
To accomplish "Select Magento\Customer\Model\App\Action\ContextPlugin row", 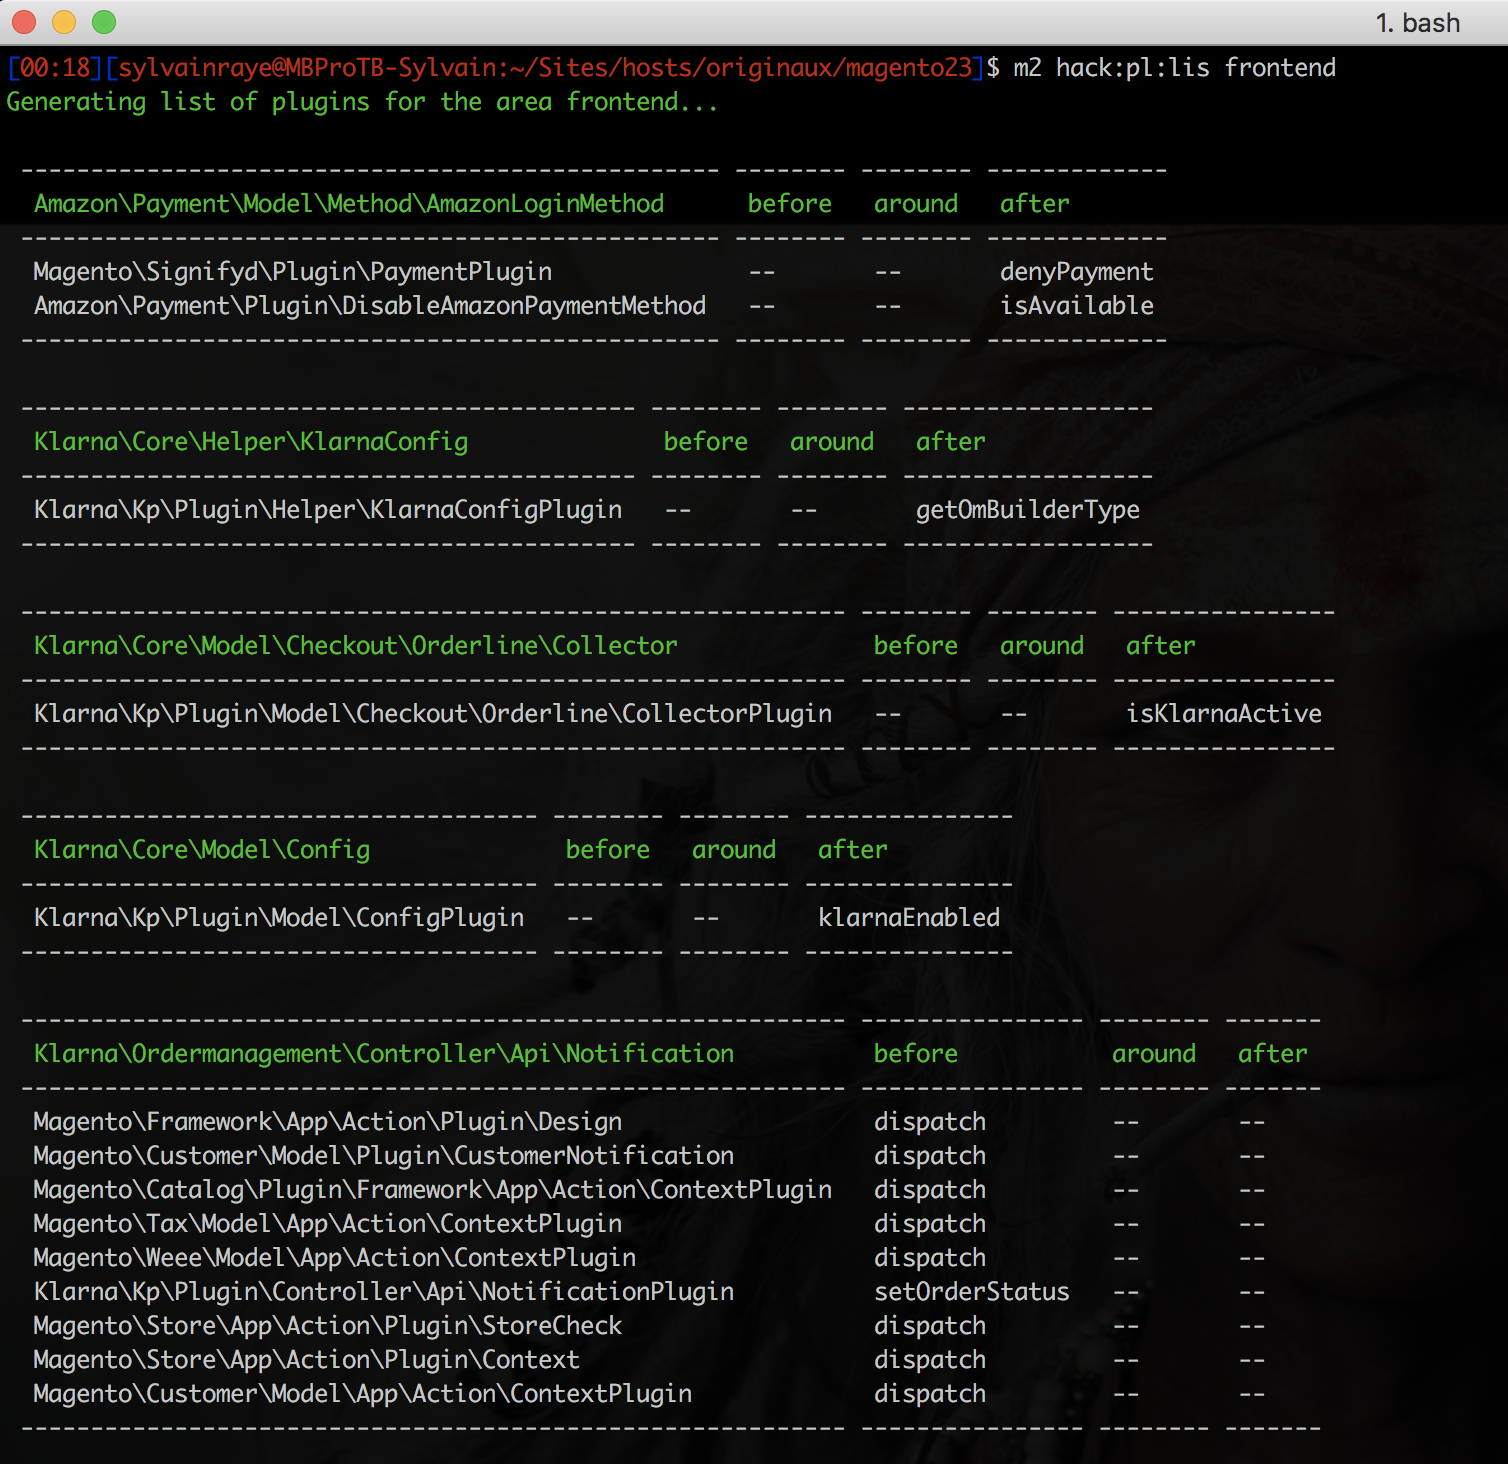I will 650,1394.
